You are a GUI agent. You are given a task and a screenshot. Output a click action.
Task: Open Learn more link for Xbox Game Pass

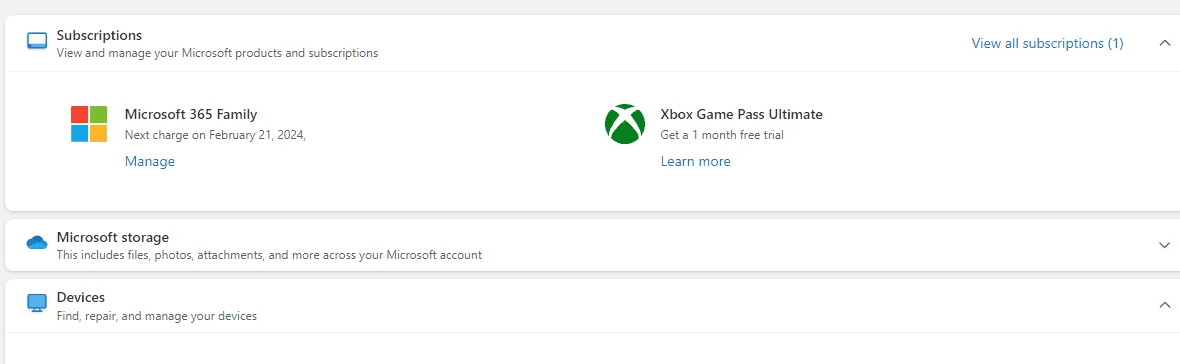[695, 161]
